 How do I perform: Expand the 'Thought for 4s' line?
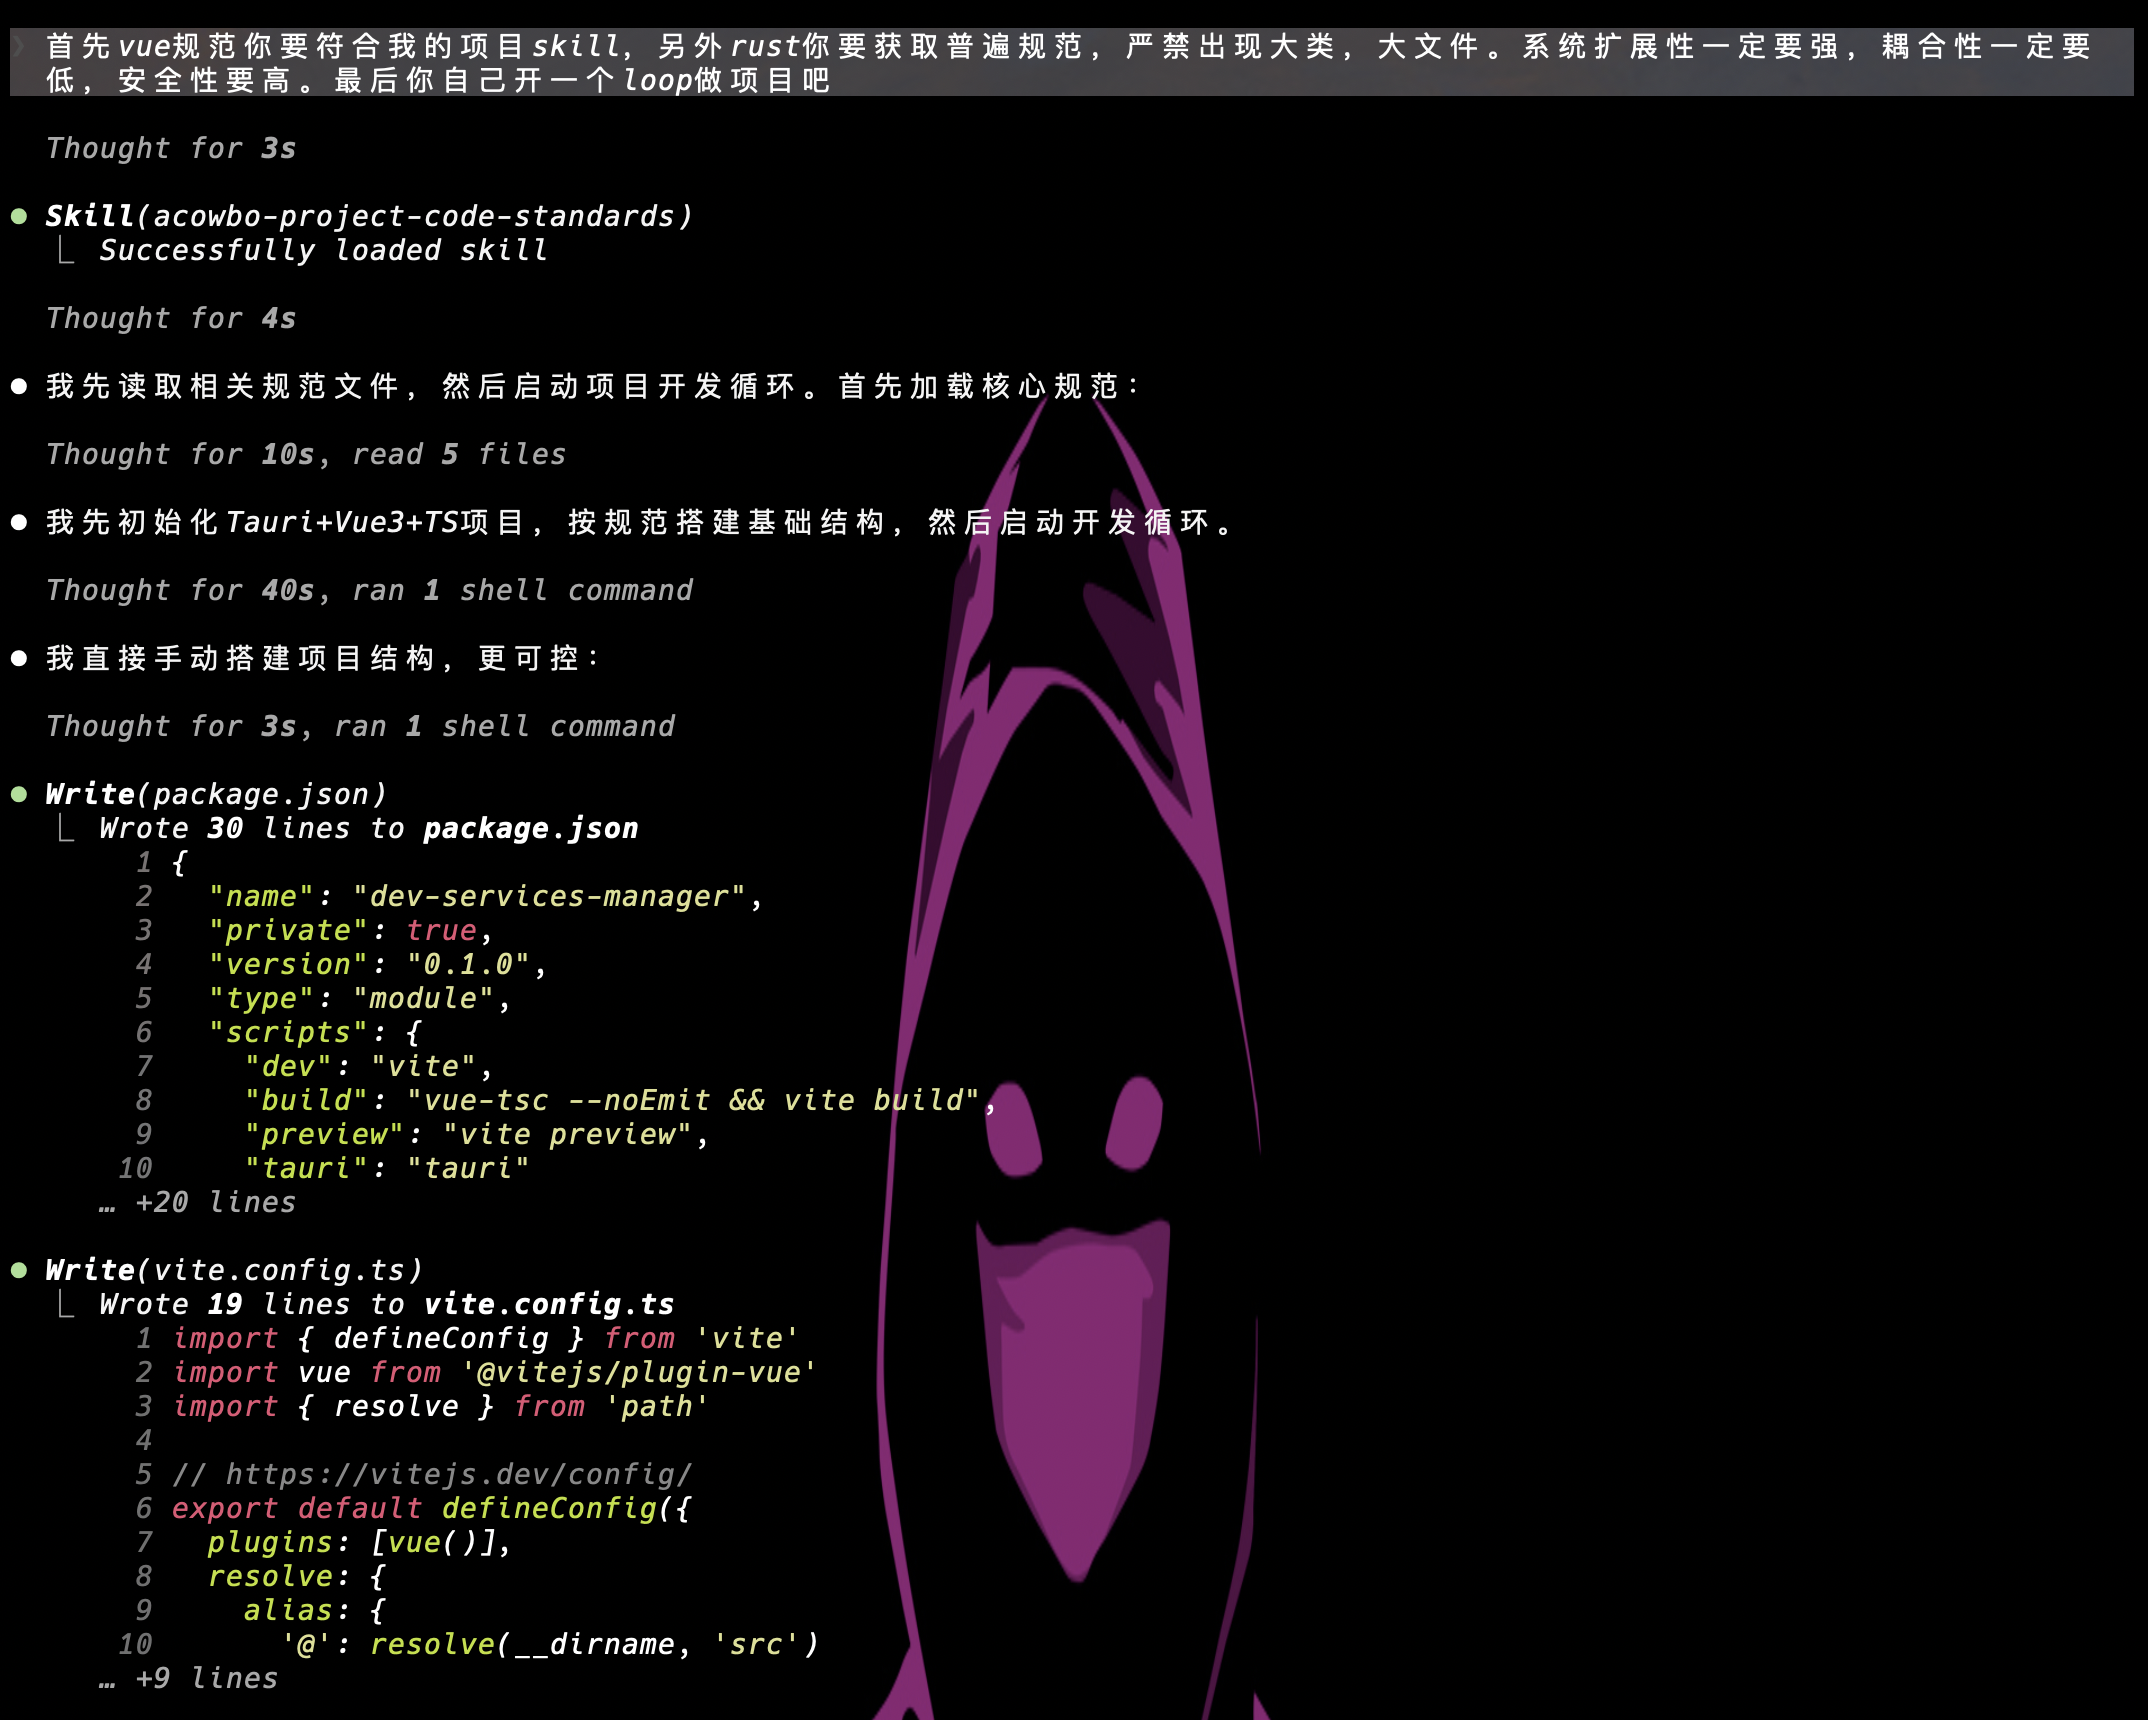tap(171, 318)
